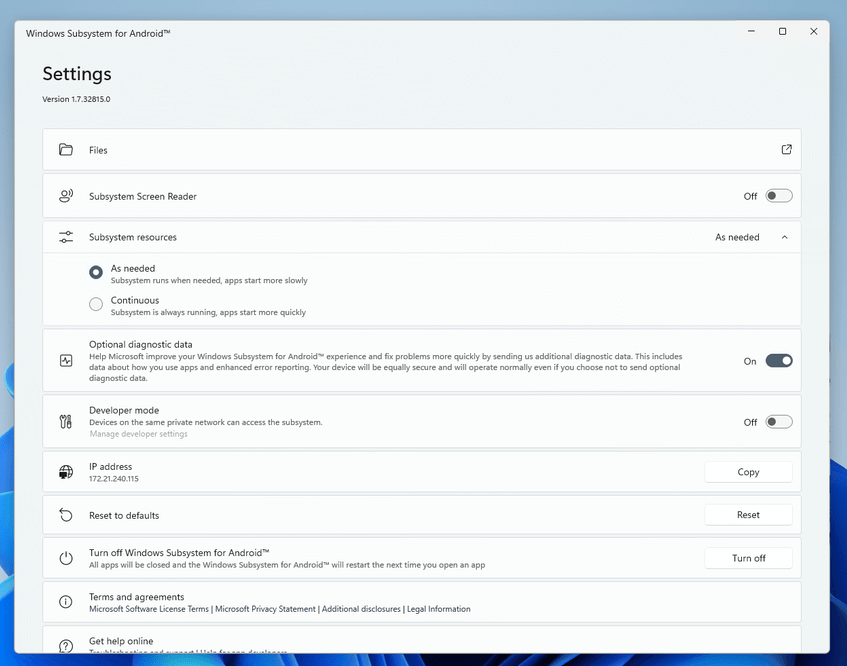The height and width of the screenshot is (666, 847).
Task: Click the Reset to defaults label
Action: (x=124, y=515)
